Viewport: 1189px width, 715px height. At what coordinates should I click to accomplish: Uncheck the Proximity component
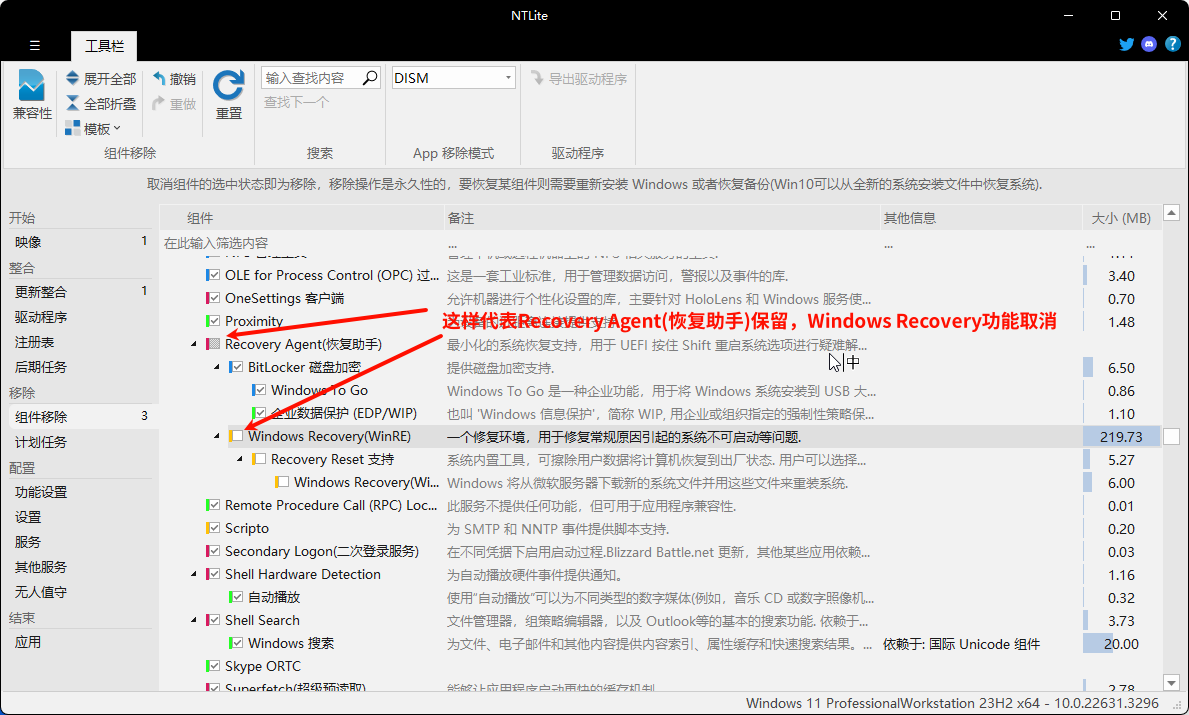[215, 321]
